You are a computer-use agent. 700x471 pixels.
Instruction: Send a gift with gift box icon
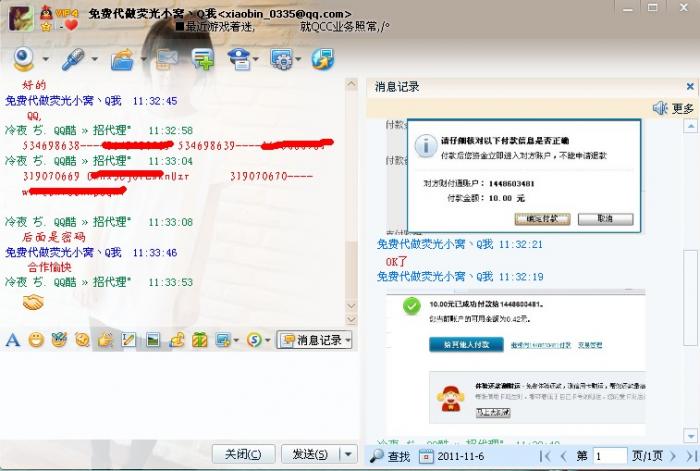point(200,340)
